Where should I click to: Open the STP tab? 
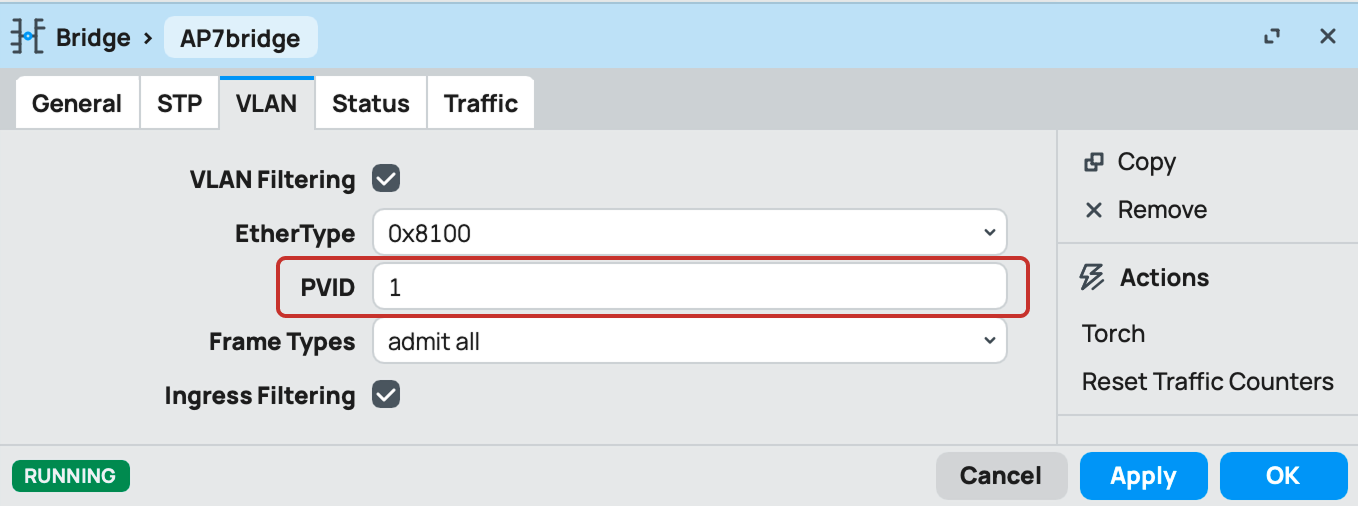point(180,103)
